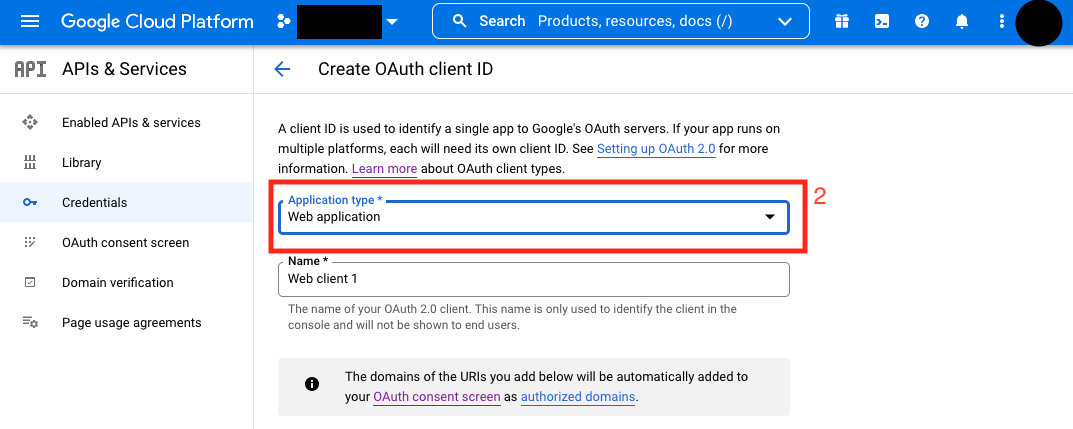Click the Application type dropdown arrow

[x=770, y=217]
